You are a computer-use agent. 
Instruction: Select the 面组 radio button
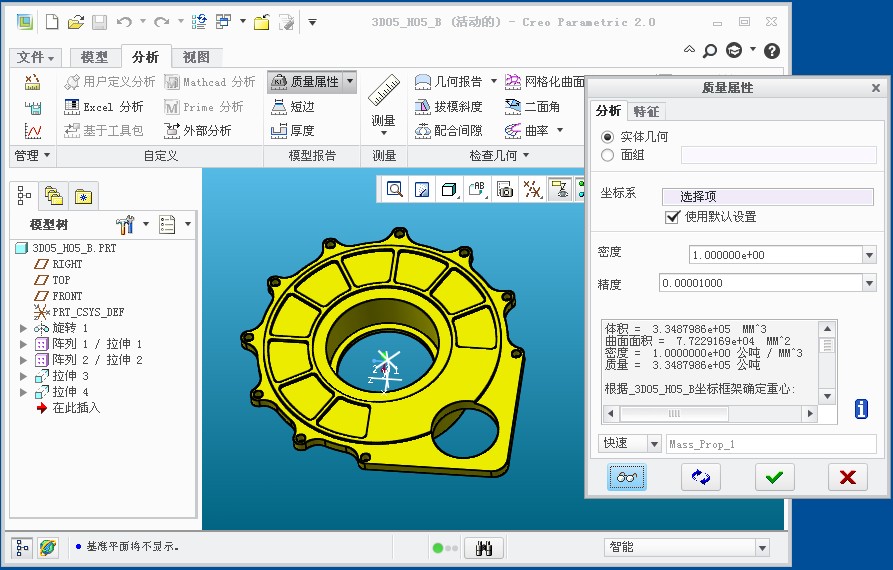pos(607,155)
